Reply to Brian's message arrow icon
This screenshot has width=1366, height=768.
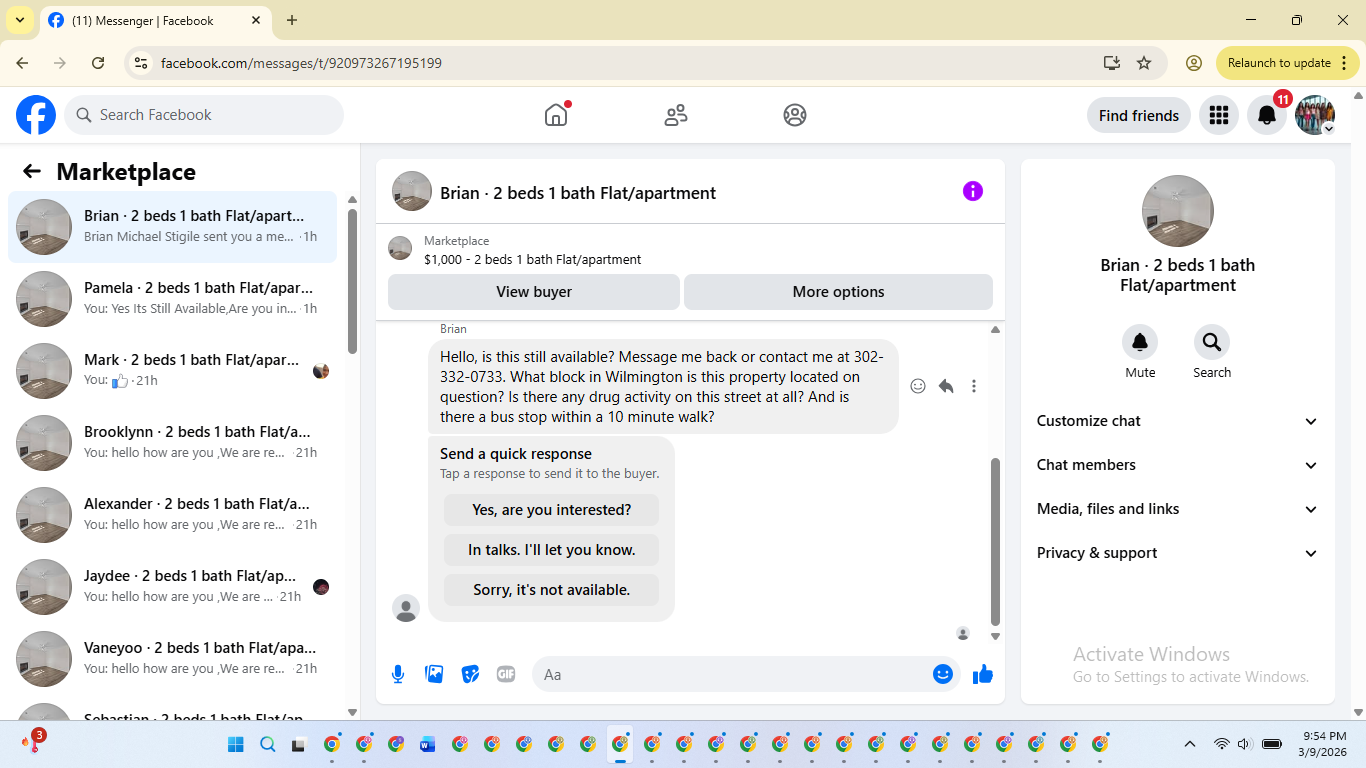946,386
